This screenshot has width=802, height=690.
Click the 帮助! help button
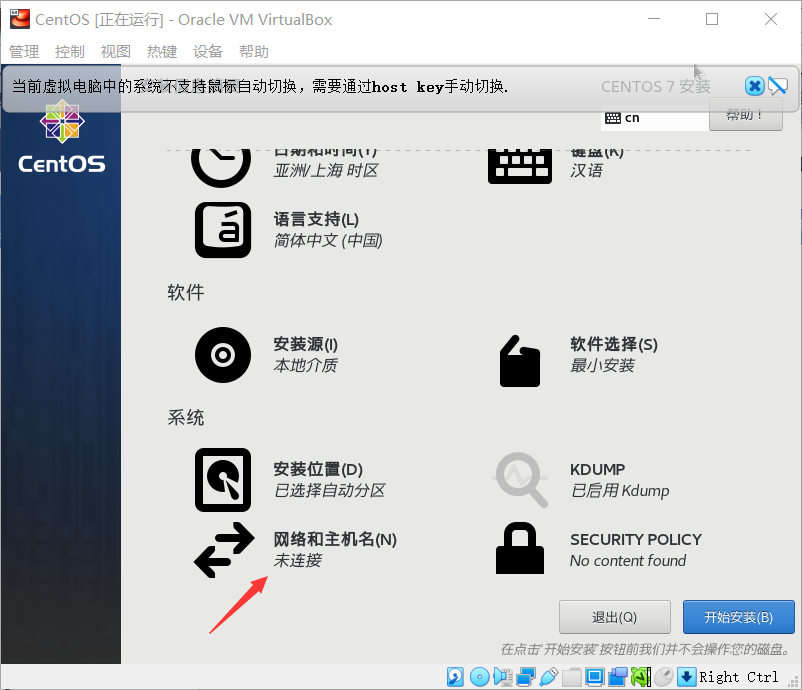click(745, 115)
